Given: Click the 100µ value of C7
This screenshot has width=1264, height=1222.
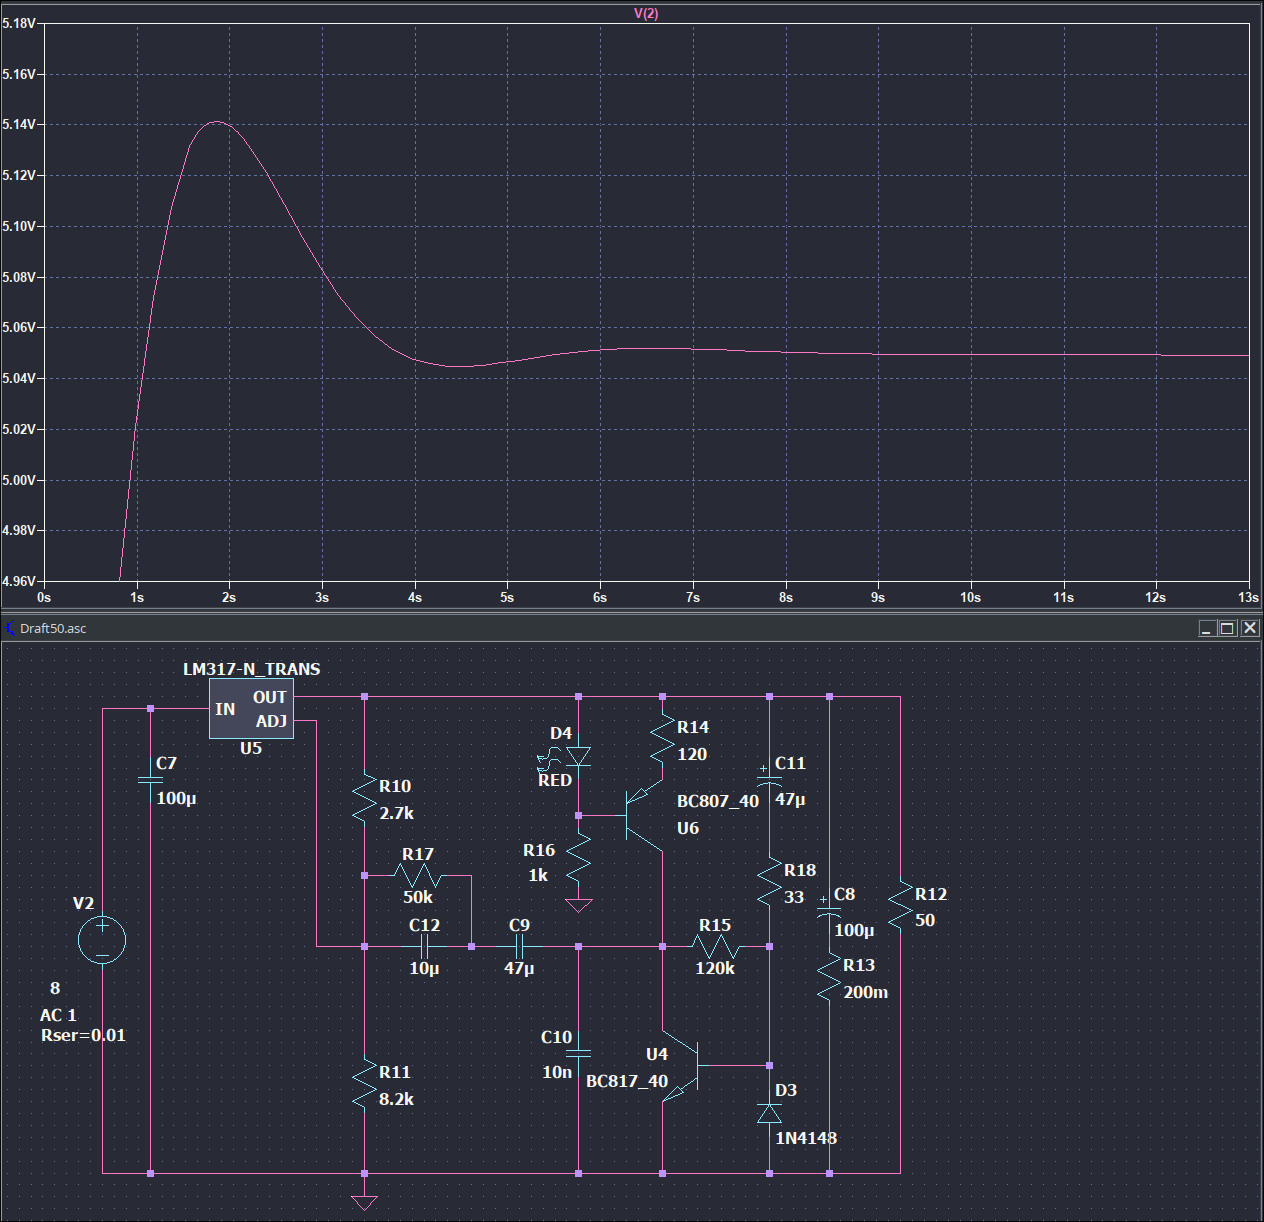Looking at the screenshot, I should click(x=176, y=798).
